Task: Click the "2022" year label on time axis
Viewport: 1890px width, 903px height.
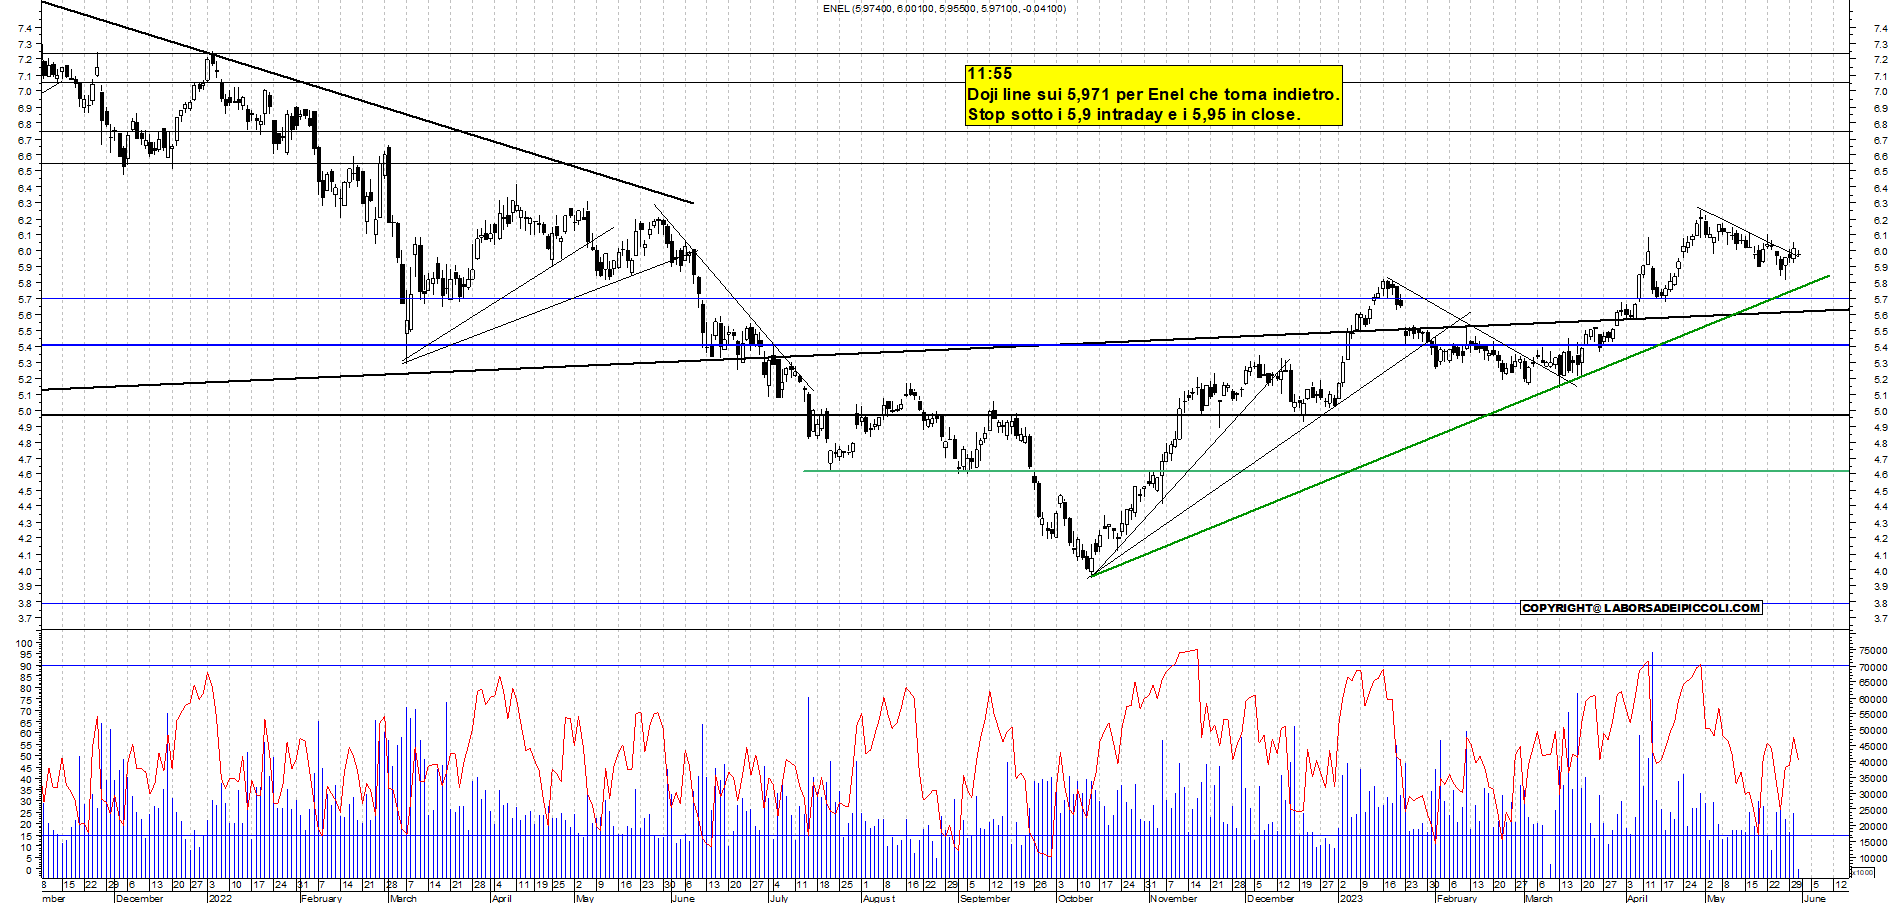Action: coord(220,898)
